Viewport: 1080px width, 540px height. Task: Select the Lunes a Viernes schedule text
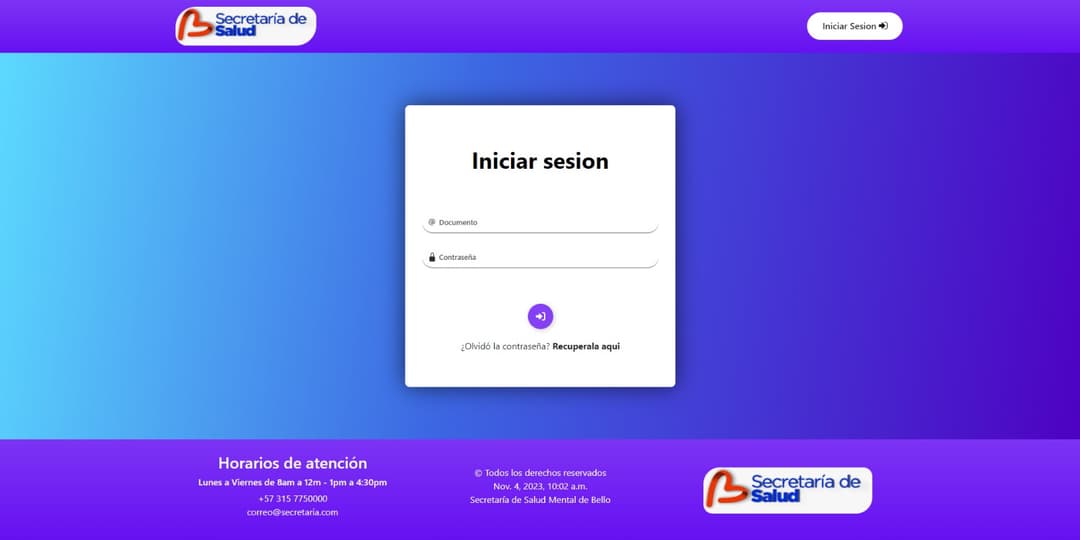(292, 482)
